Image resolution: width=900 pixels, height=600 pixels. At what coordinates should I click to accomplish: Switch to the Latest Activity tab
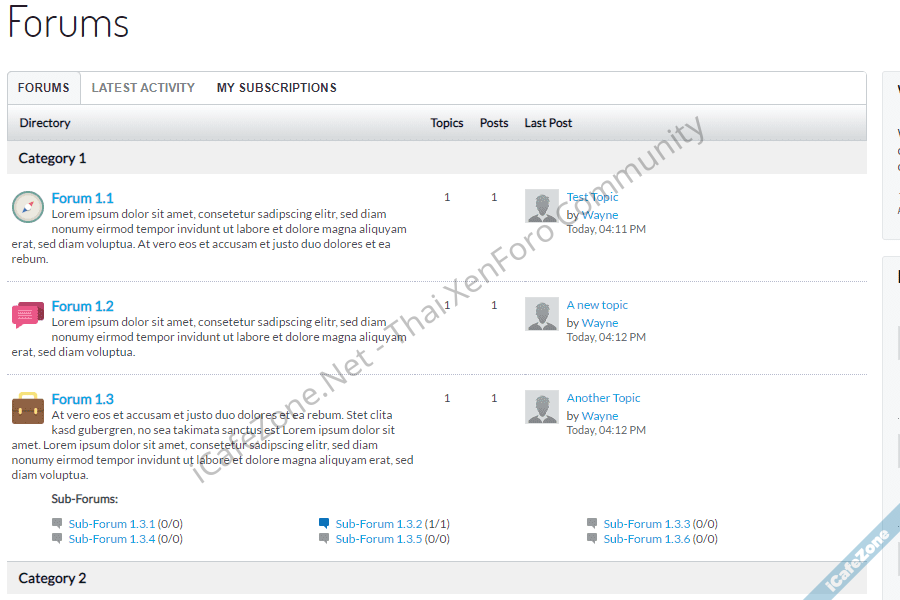pos(143,88)
